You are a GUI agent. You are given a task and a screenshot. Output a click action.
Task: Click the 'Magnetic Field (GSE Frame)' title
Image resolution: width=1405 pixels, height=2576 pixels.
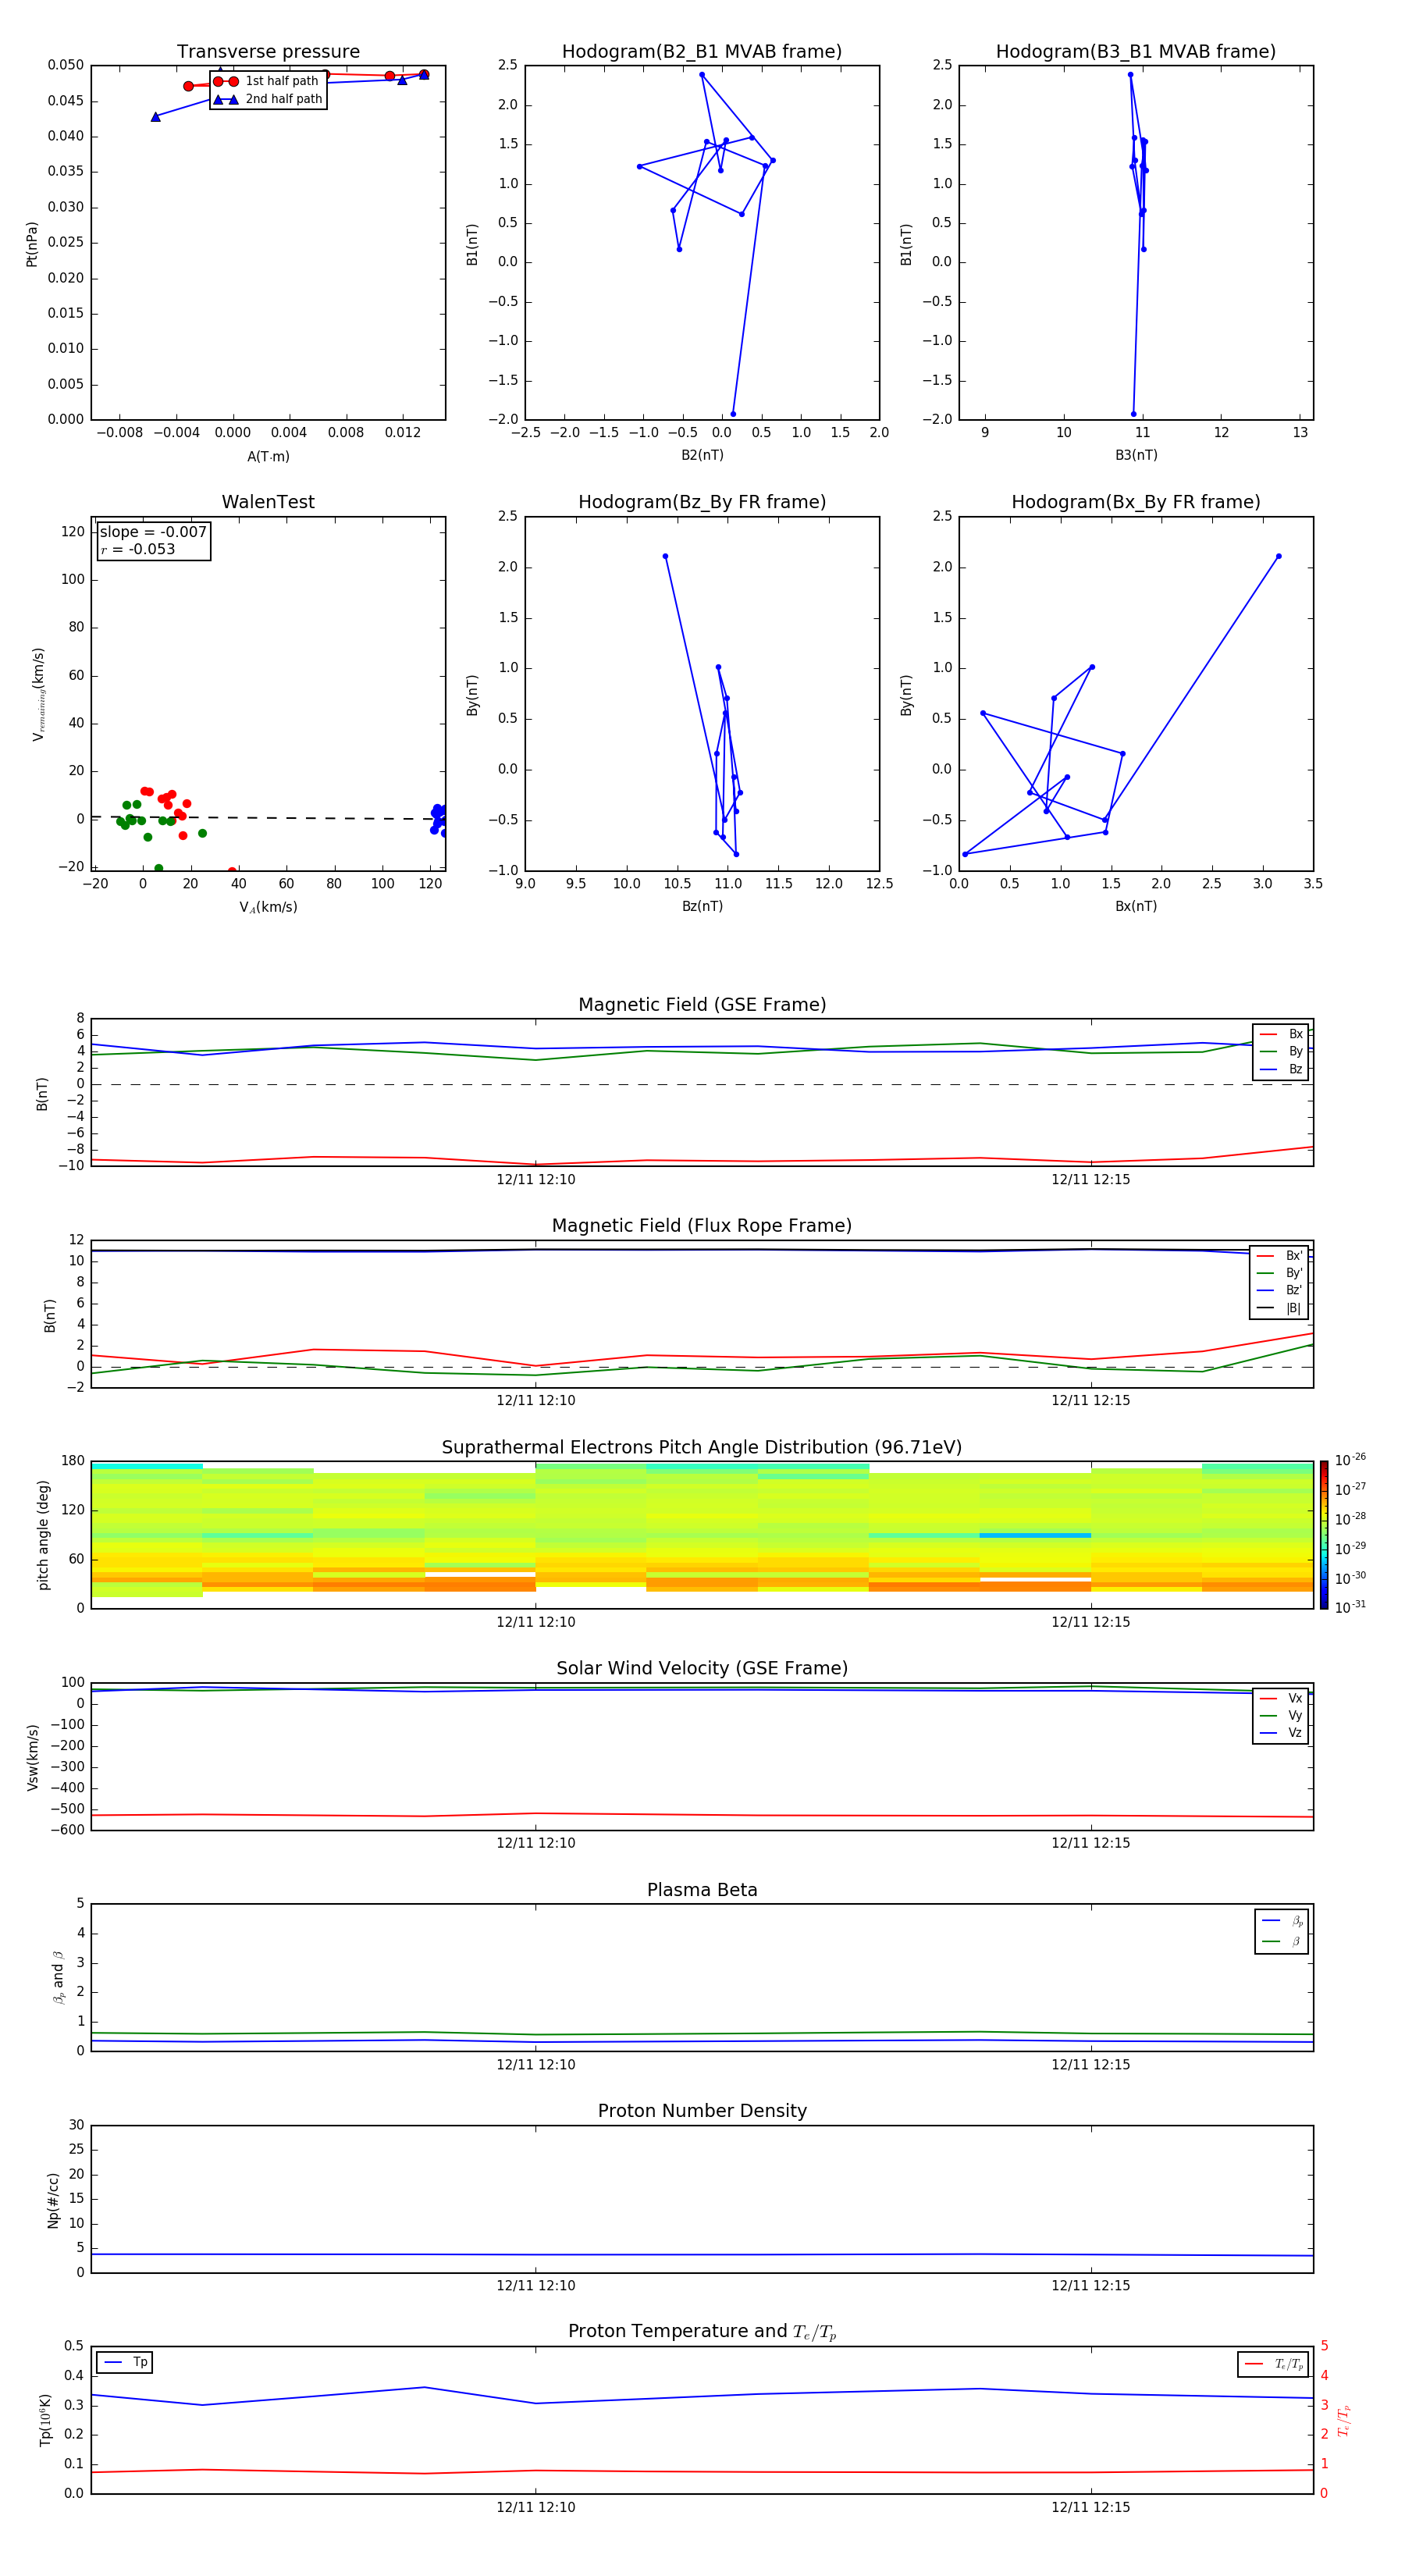click(702, 1005)
